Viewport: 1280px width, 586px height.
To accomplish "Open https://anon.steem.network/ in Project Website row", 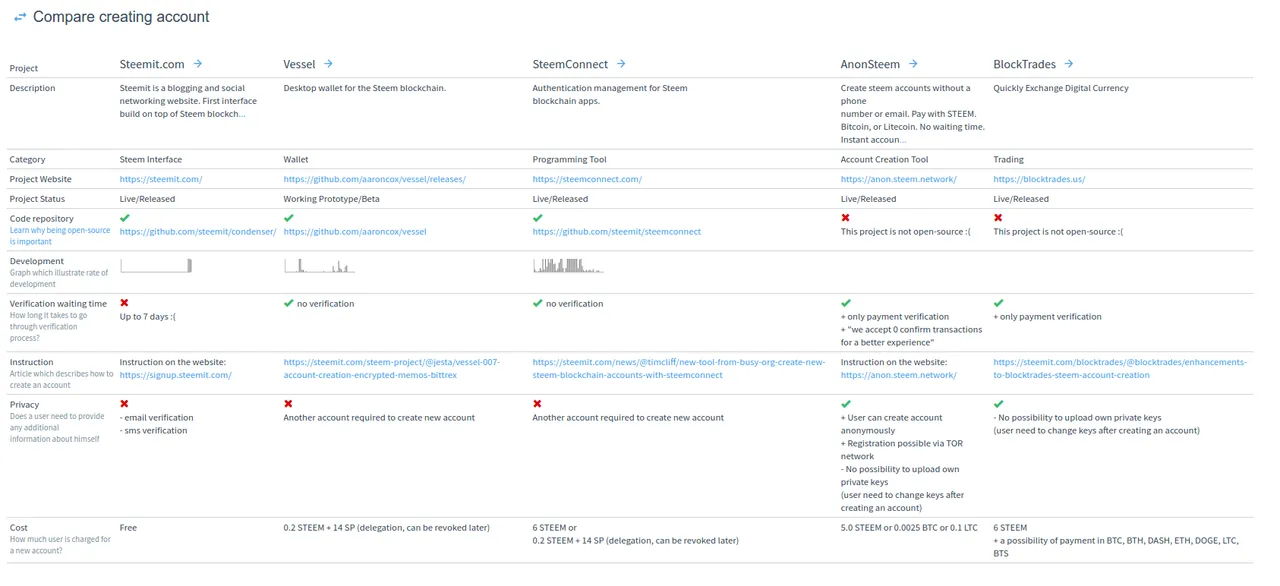I will 899,179.
